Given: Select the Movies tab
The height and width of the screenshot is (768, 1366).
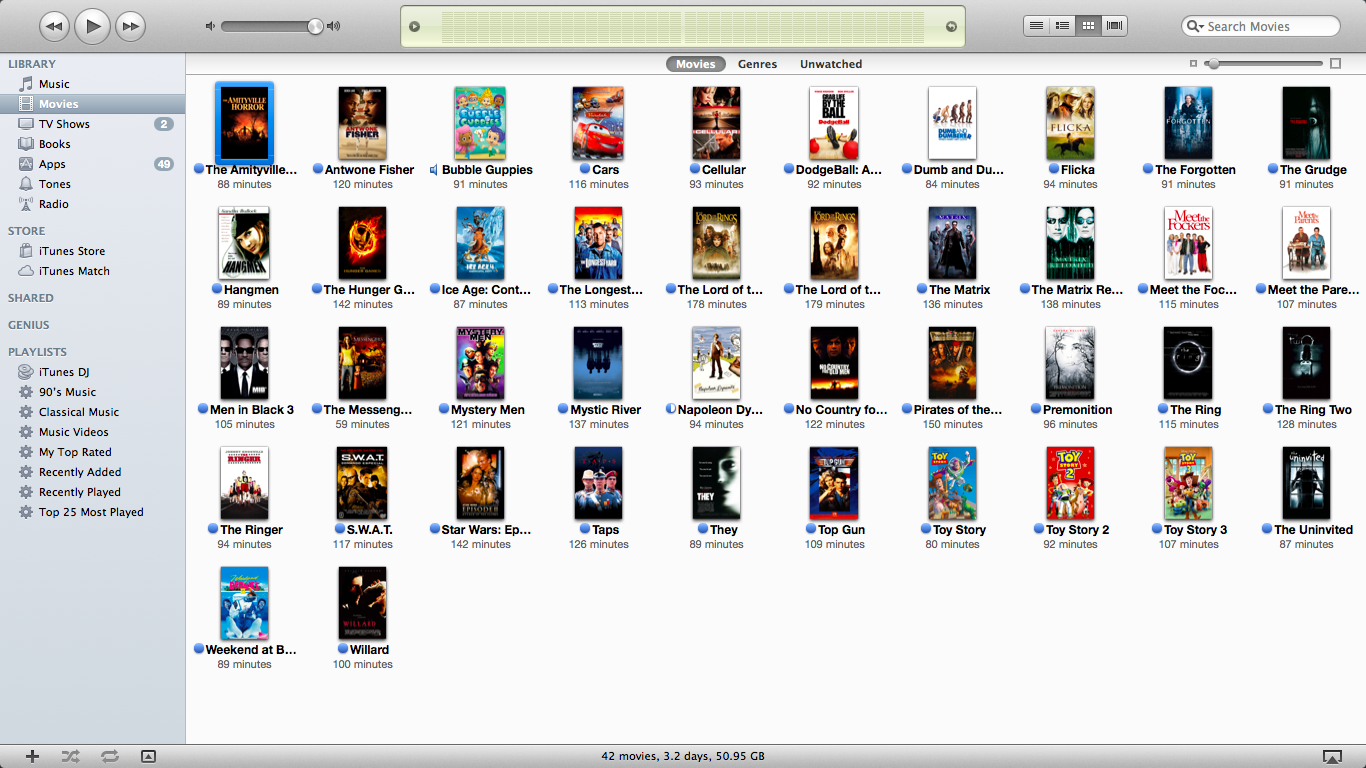Looking at the screenshot, I should (695, 64).
